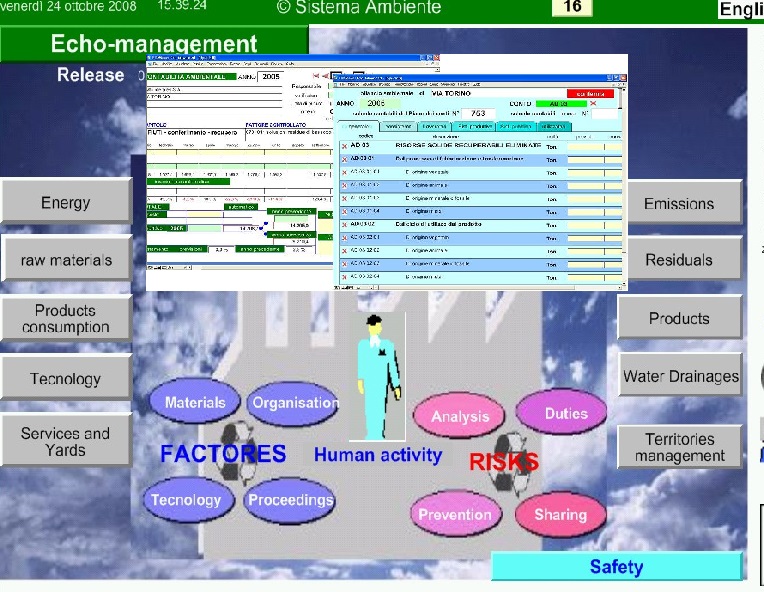Click the Echo-management header tab
Screen dimensions: 764x592
(x=154, y=44)
